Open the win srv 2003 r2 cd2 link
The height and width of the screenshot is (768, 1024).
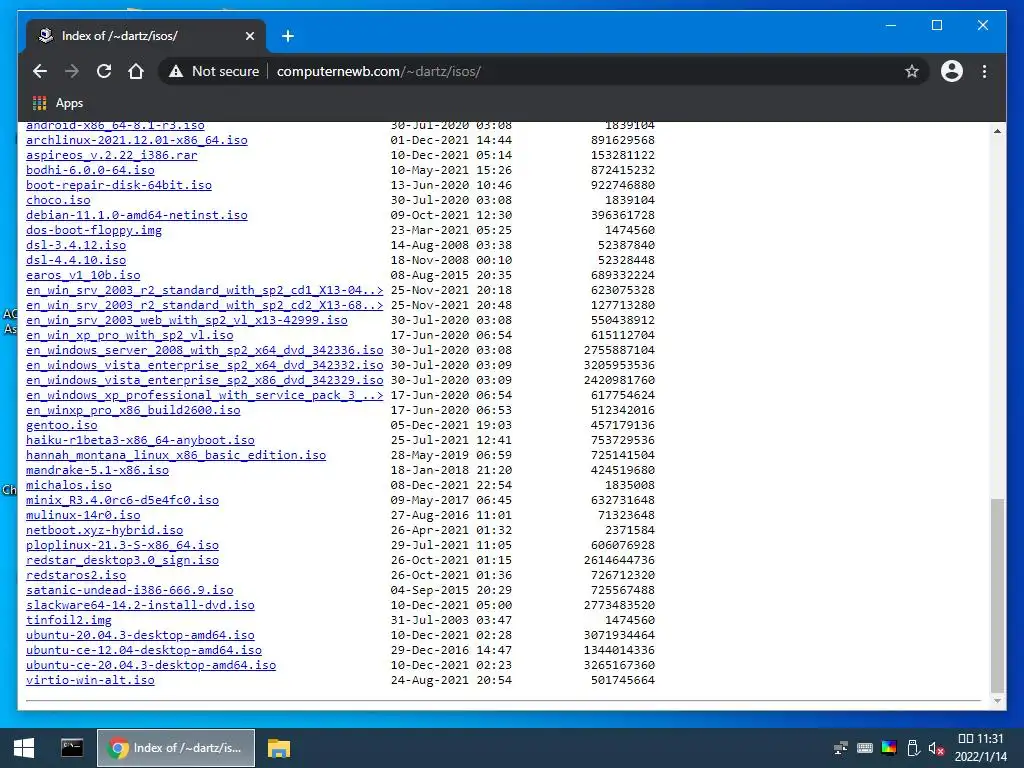(204, 305)
